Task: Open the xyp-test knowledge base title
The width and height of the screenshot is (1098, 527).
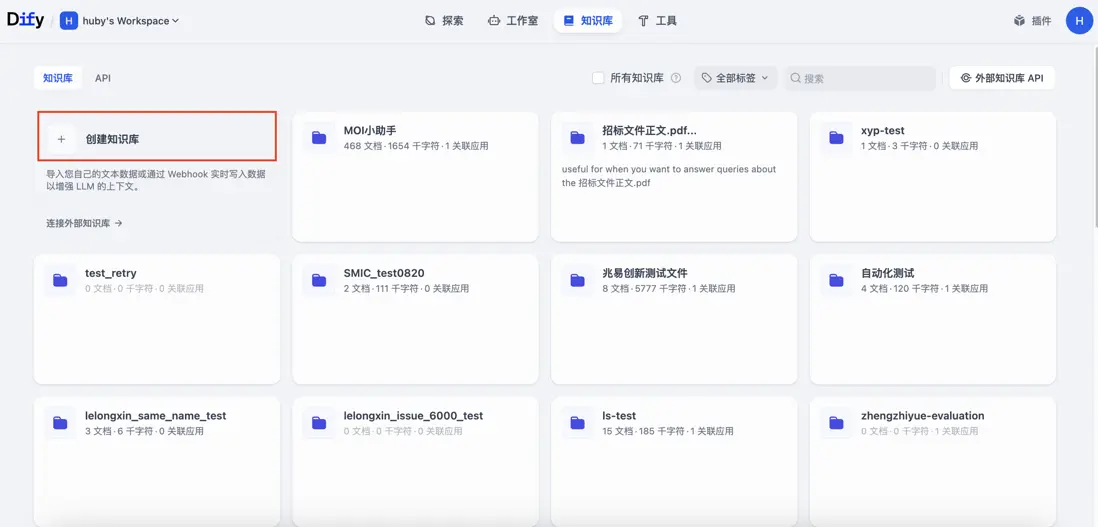Action: 882,130
